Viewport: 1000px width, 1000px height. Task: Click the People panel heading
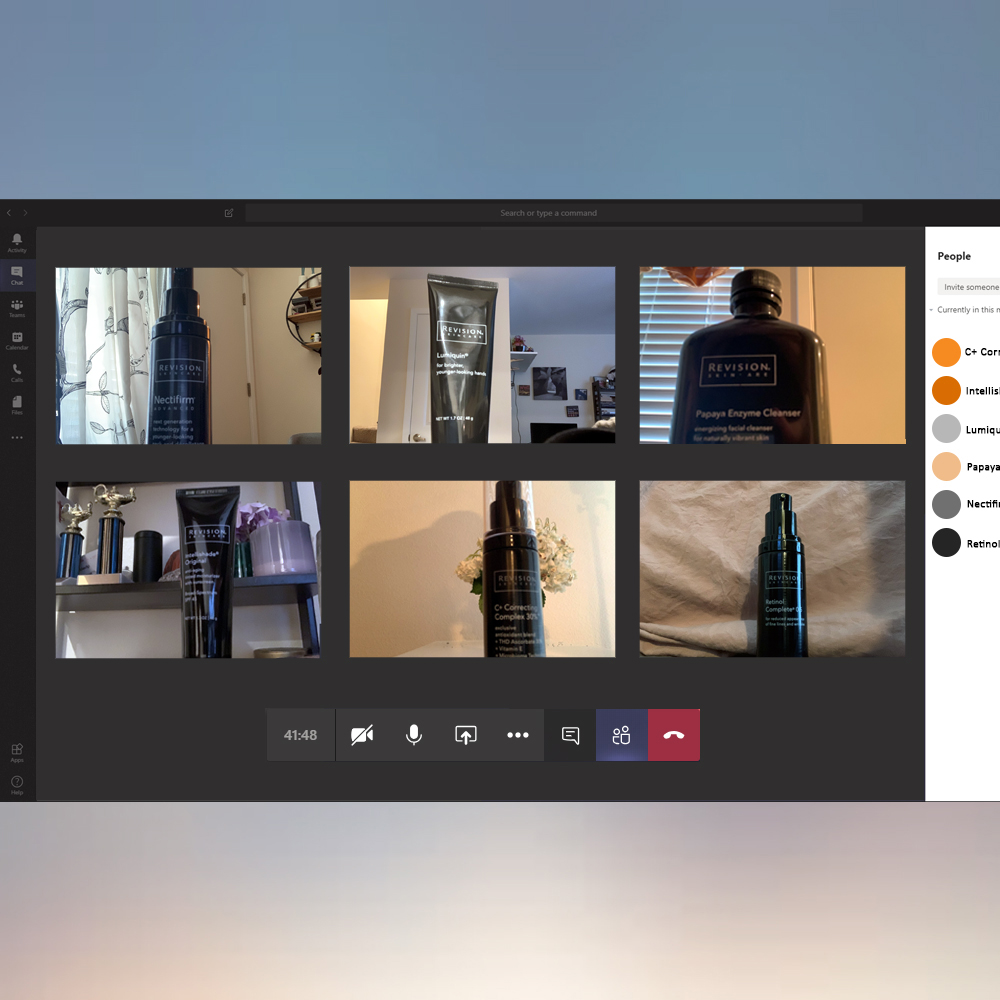[954, 256]
